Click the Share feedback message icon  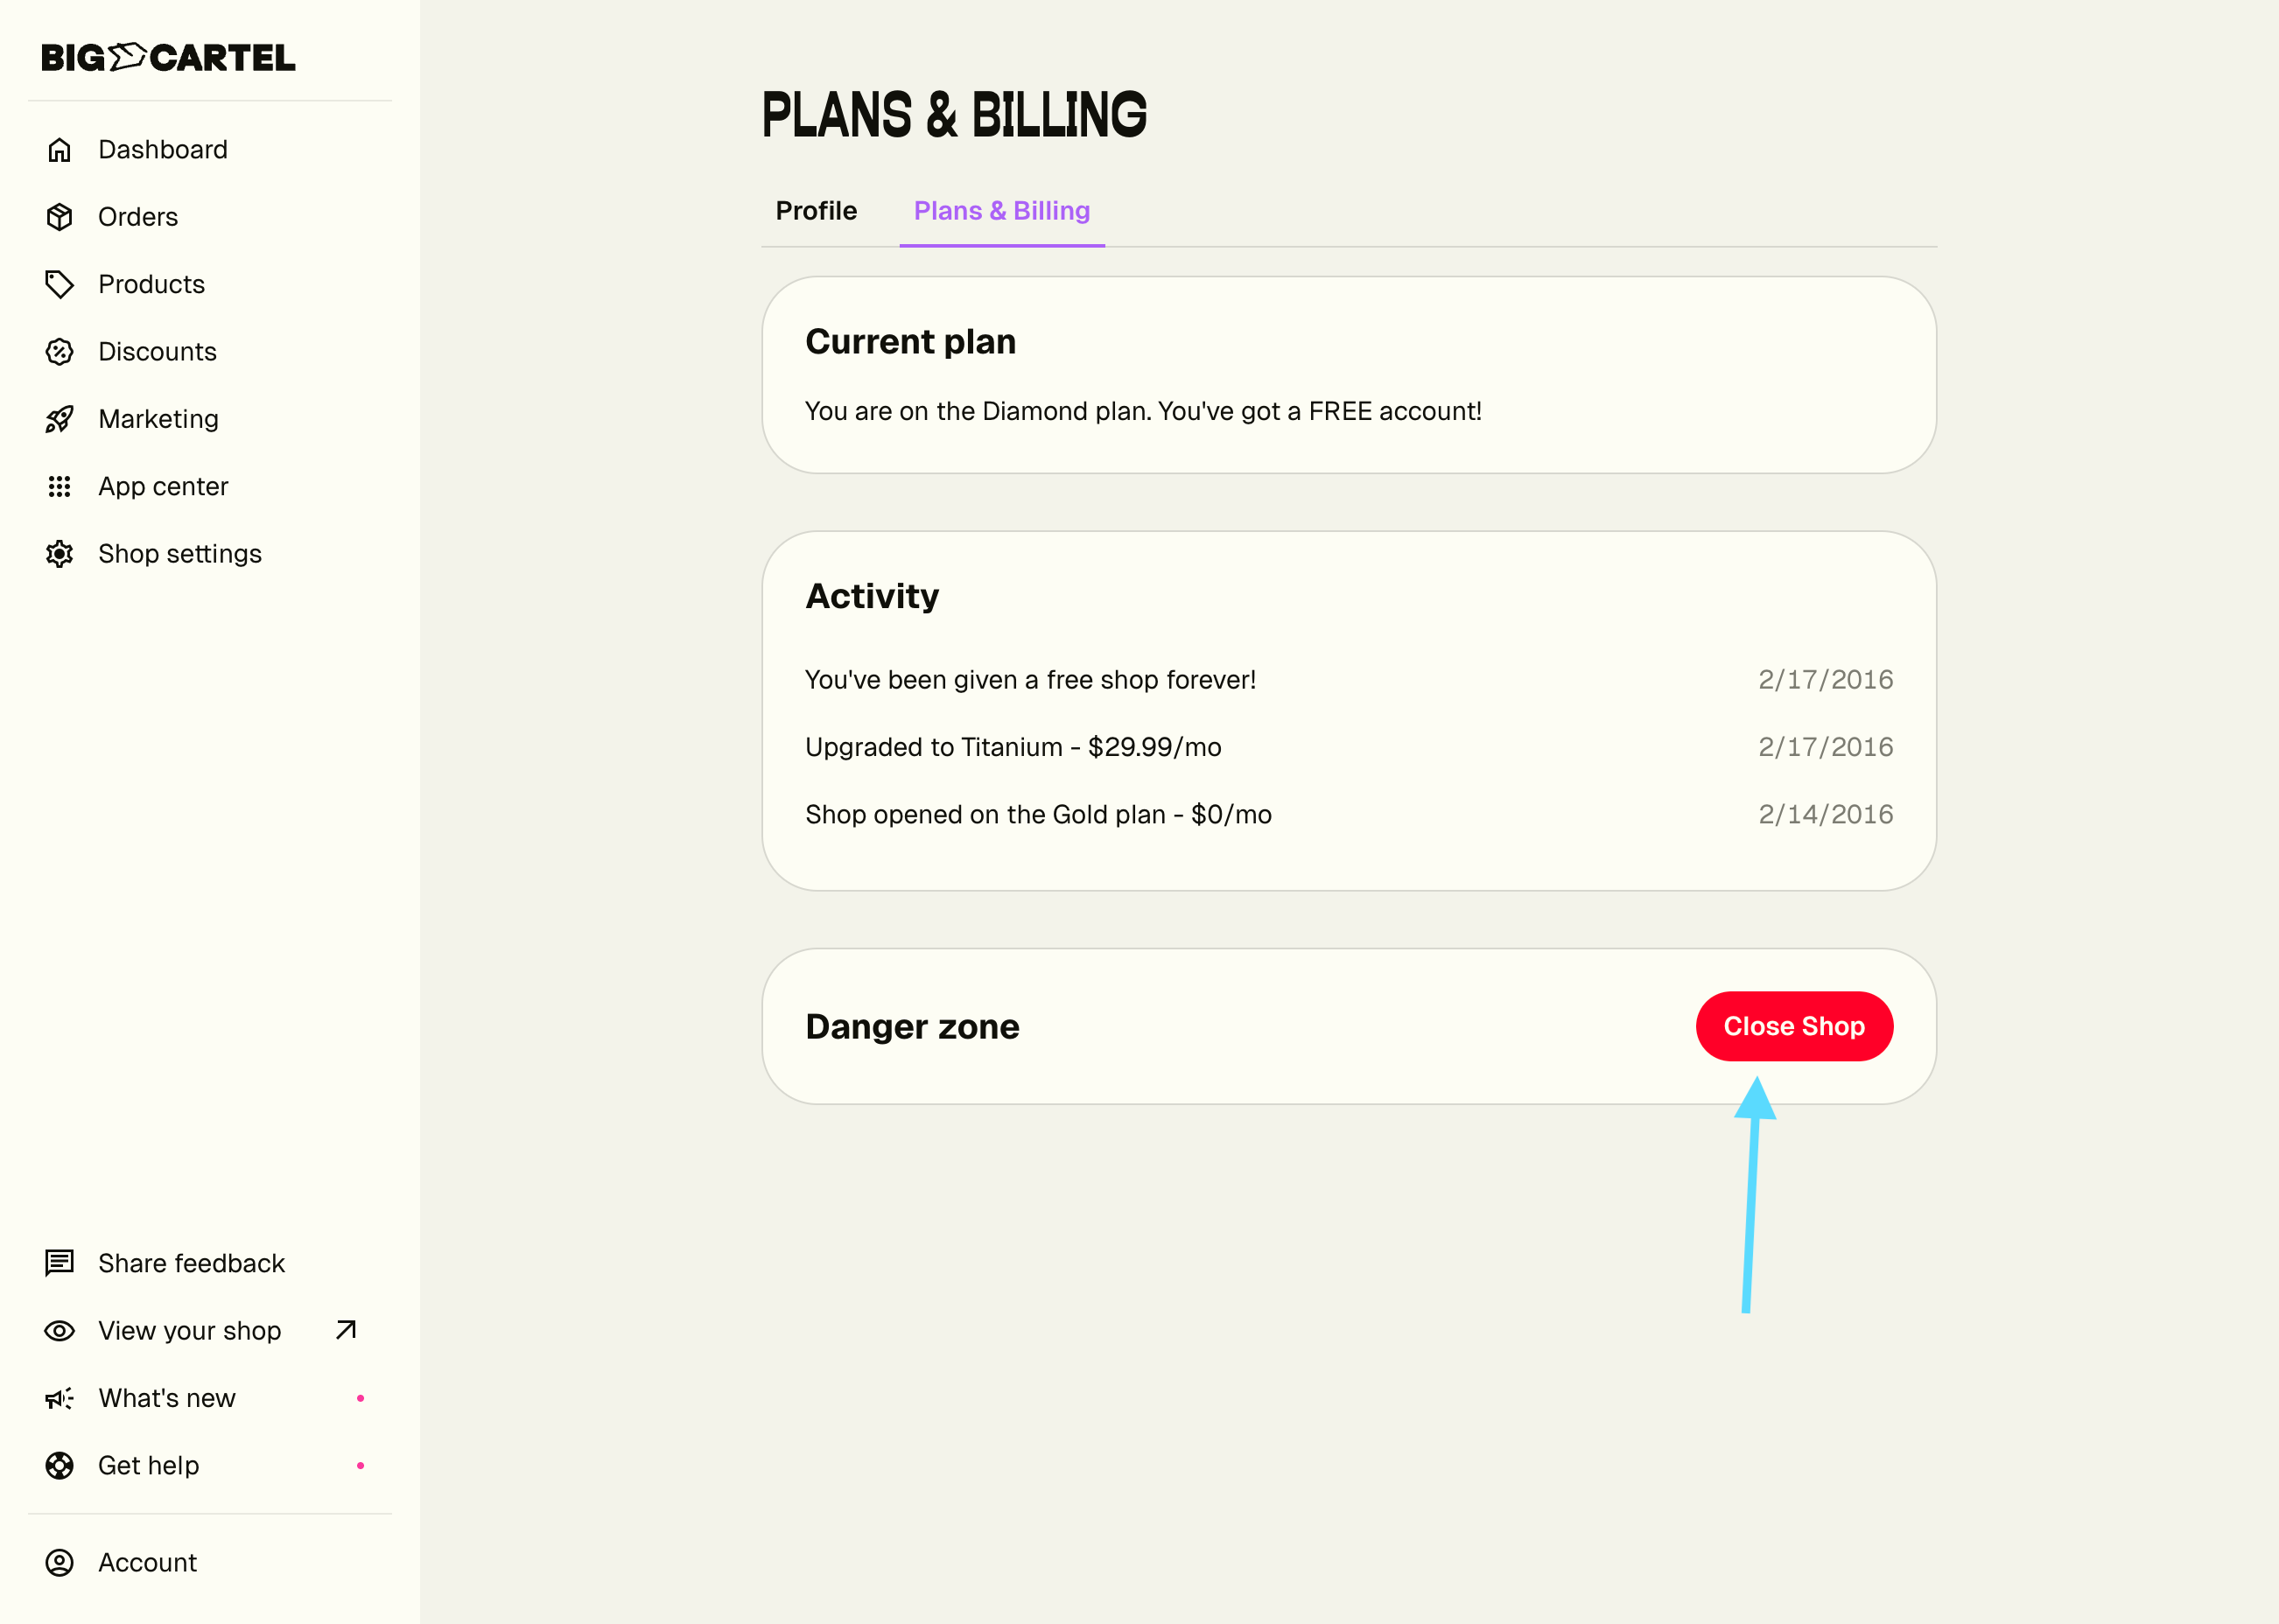coord(60,1263)
